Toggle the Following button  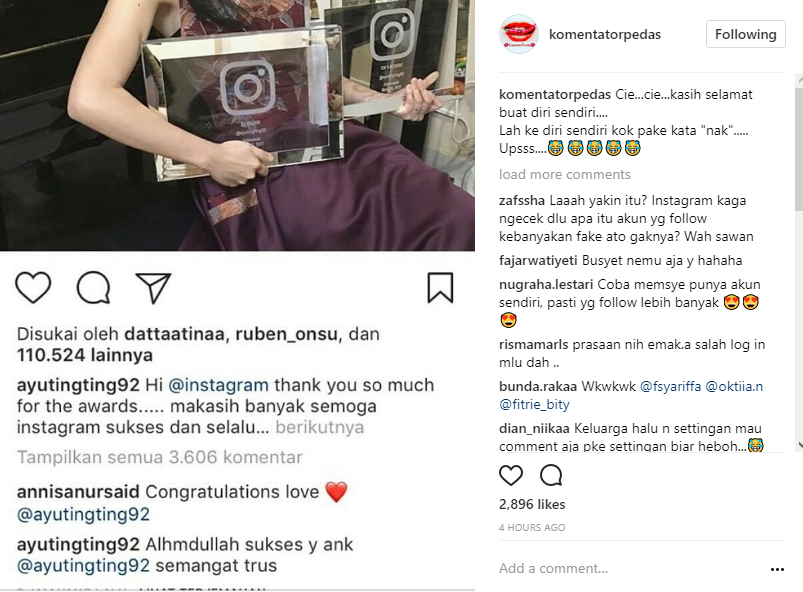(x=745, y=34)
